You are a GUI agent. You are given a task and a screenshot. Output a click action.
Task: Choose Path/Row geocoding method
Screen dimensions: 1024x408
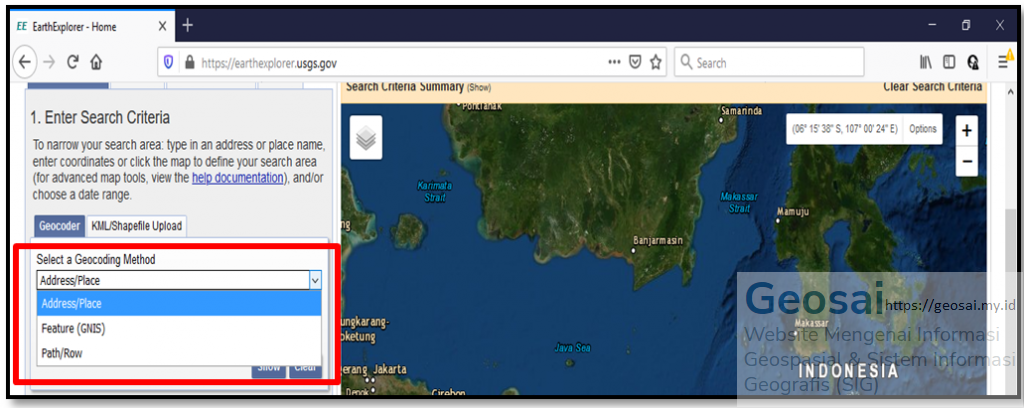179,353
